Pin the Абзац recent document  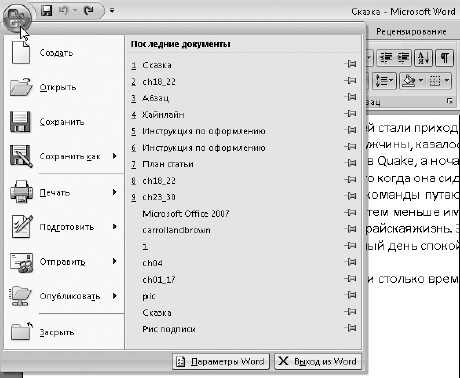click(351, 97)
